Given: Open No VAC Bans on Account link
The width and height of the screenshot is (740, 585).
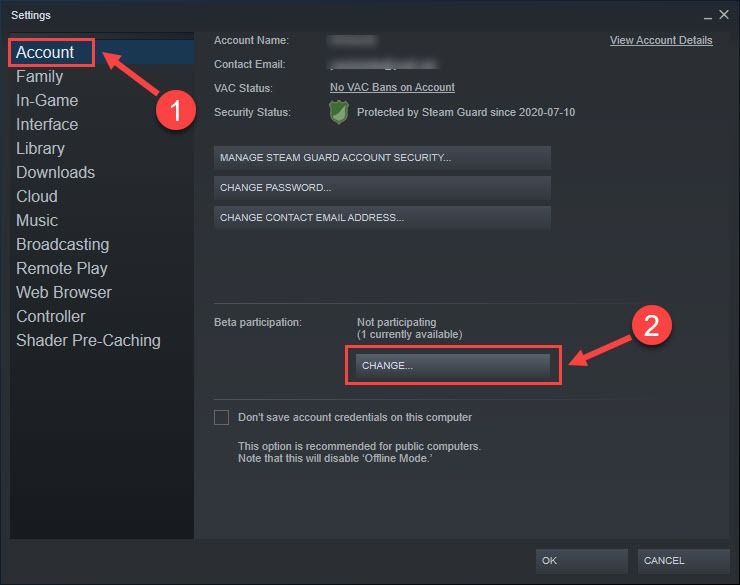Looking at the screenshot, I should (392, 88).
